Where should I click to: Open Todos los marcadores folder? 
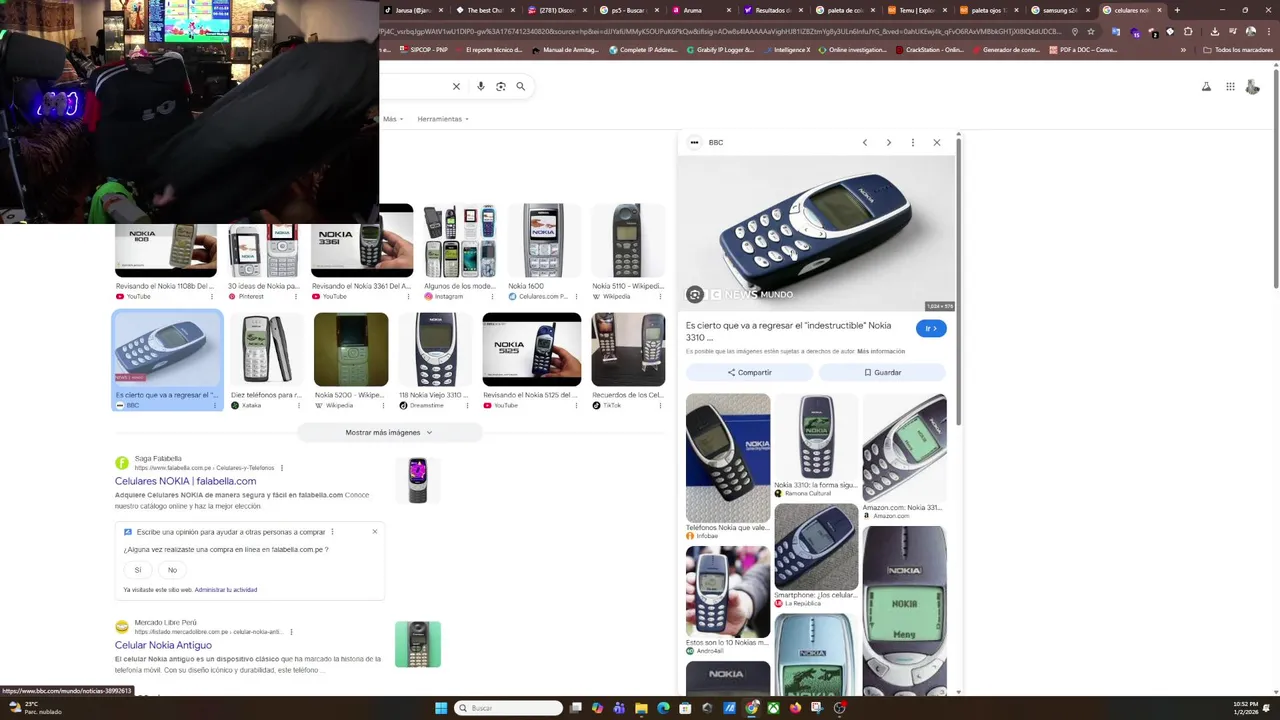click(1238, 50)
